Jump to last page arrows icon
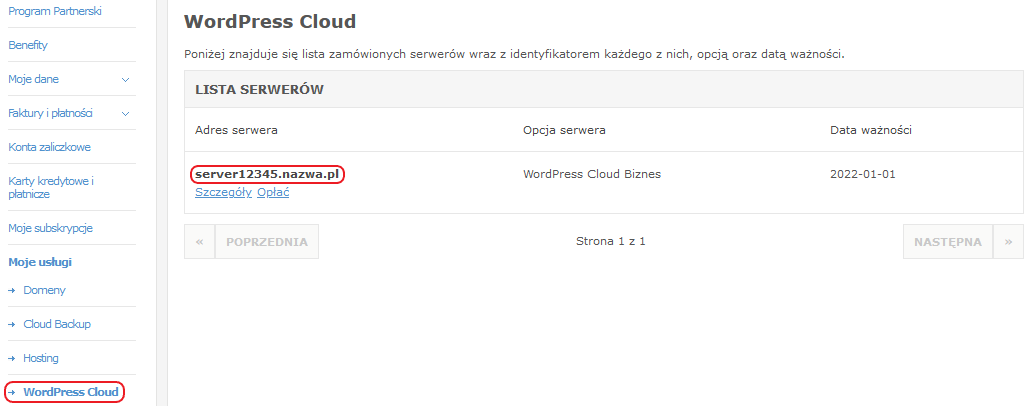1028x406 pixels. (x=1008, y=241)
